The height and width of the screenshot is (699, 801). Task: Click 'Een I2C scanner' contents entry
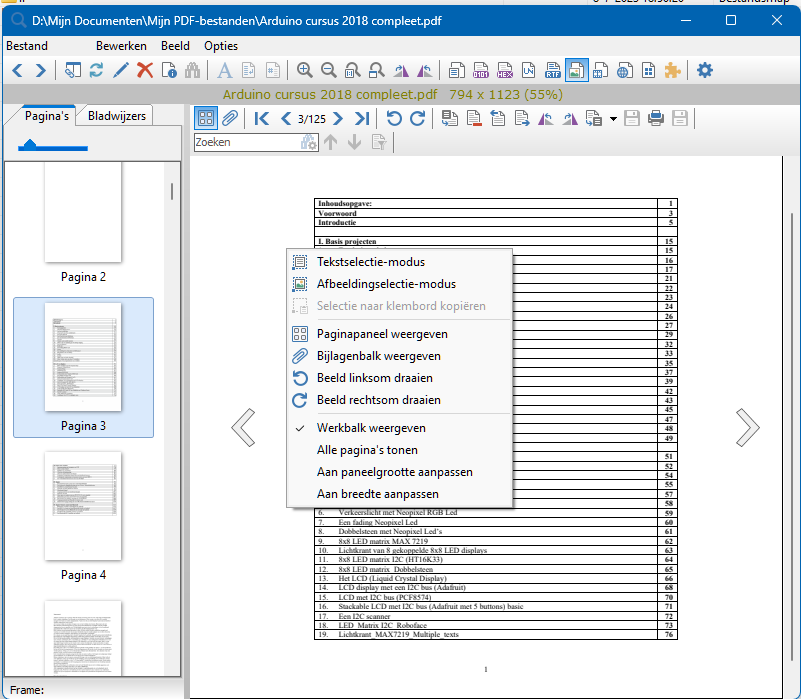click(364, 616)
